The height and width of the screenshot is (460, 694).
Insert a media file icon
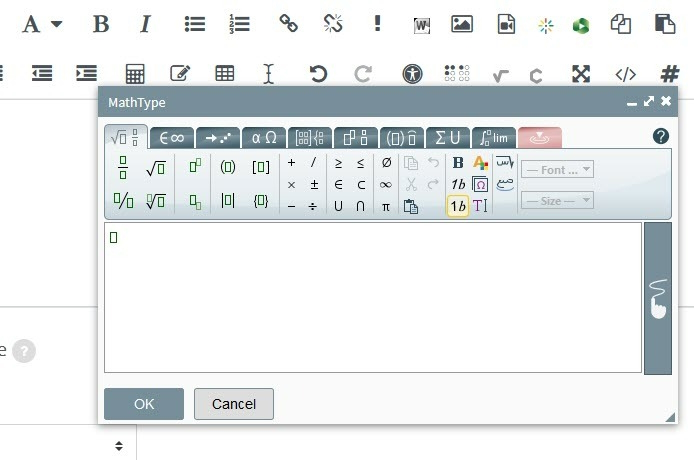[x=506, y=24]
